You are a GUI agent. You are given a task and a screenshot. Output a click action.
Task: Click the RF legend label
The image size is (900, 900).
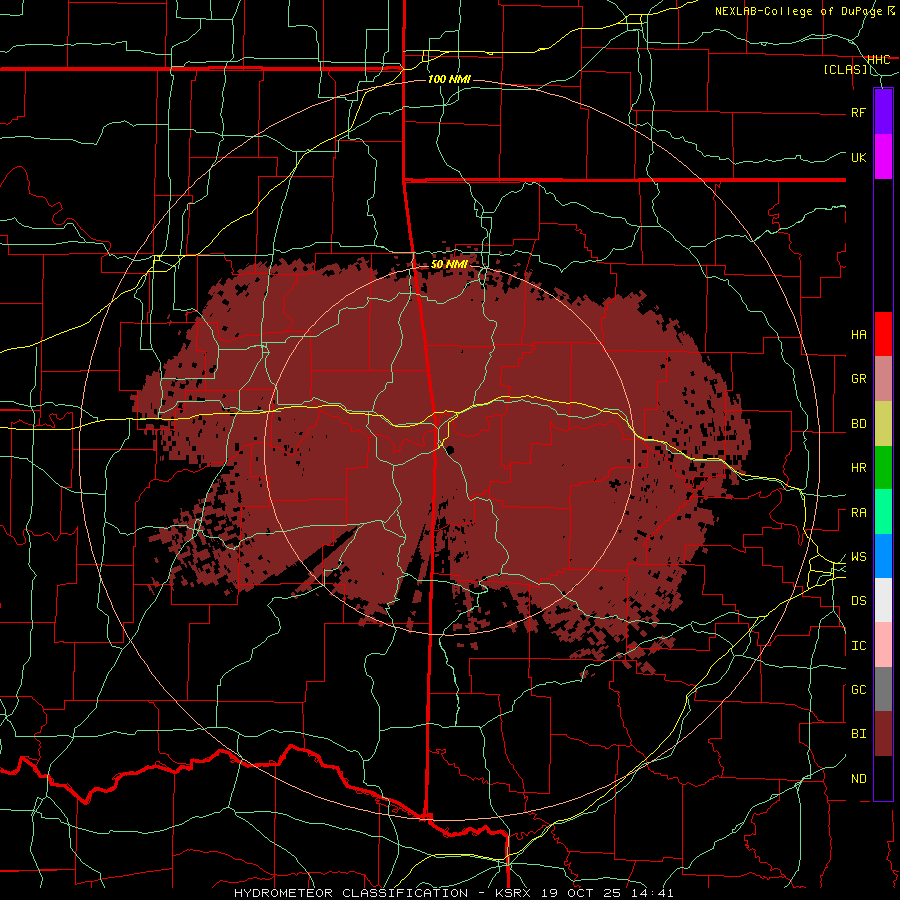click(x=859, y=112)
